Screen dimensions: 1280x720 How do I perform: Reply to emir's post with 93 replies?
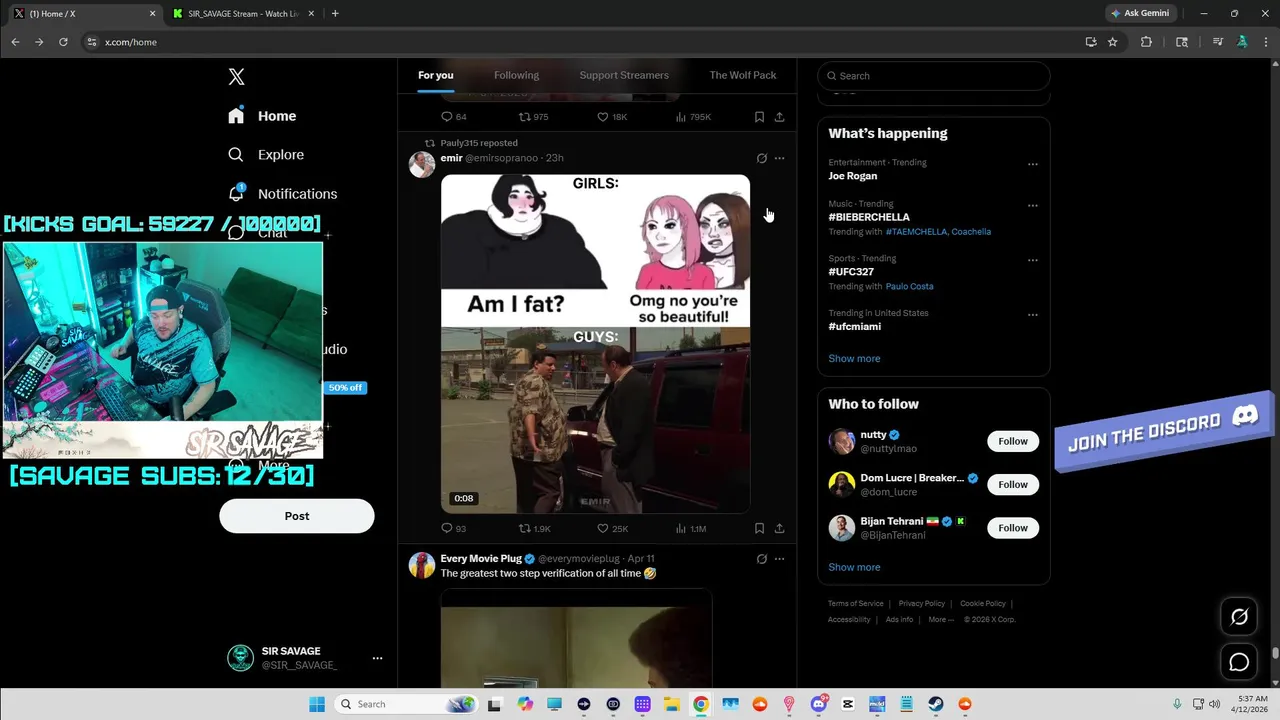(x=454, y=529)
